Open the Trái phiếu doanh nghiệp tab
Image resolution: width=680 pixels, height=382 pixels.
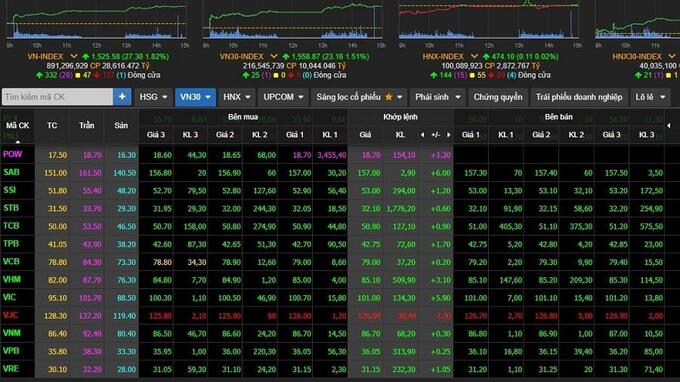[x=579, y=97]
